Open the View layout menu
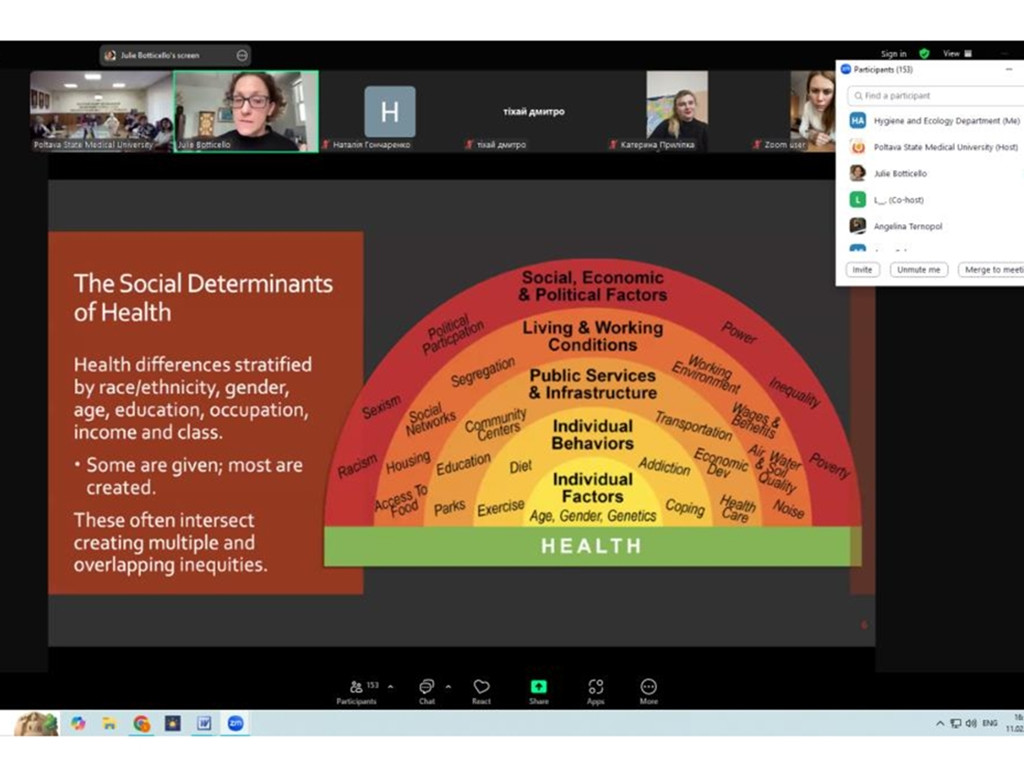The height and width of the screenshot is (768, 1024). tap(957, 54)
